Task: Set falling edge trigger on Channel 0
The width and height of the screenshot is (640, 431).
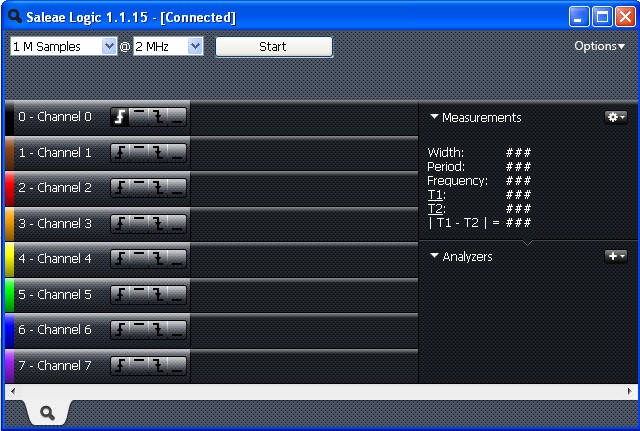Action: click(158, 117)
